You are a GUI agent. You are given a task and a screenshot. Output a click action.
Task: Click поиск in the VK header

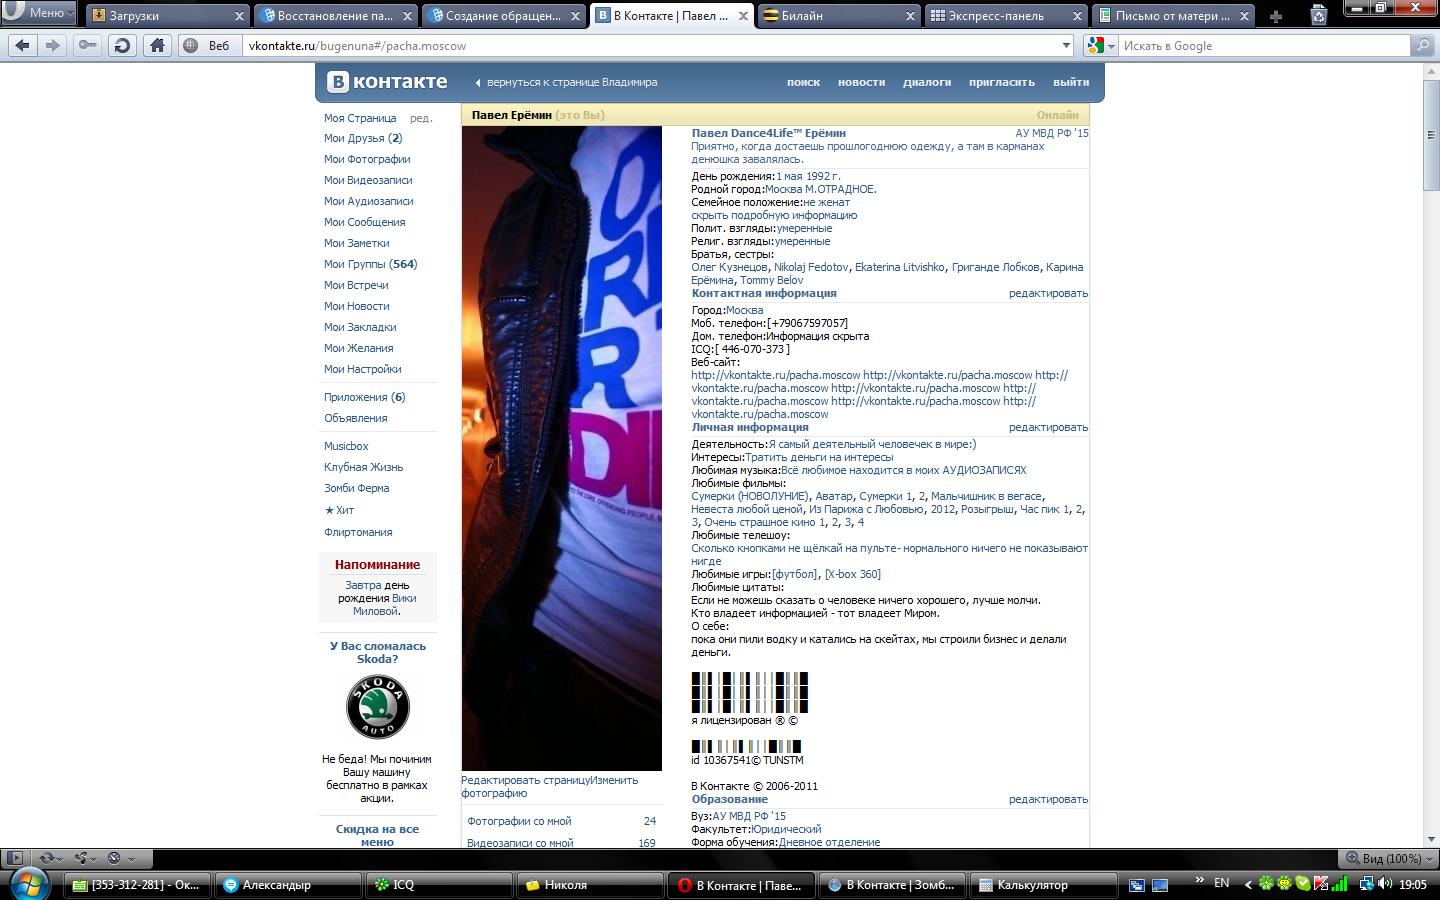coord(803,82)
